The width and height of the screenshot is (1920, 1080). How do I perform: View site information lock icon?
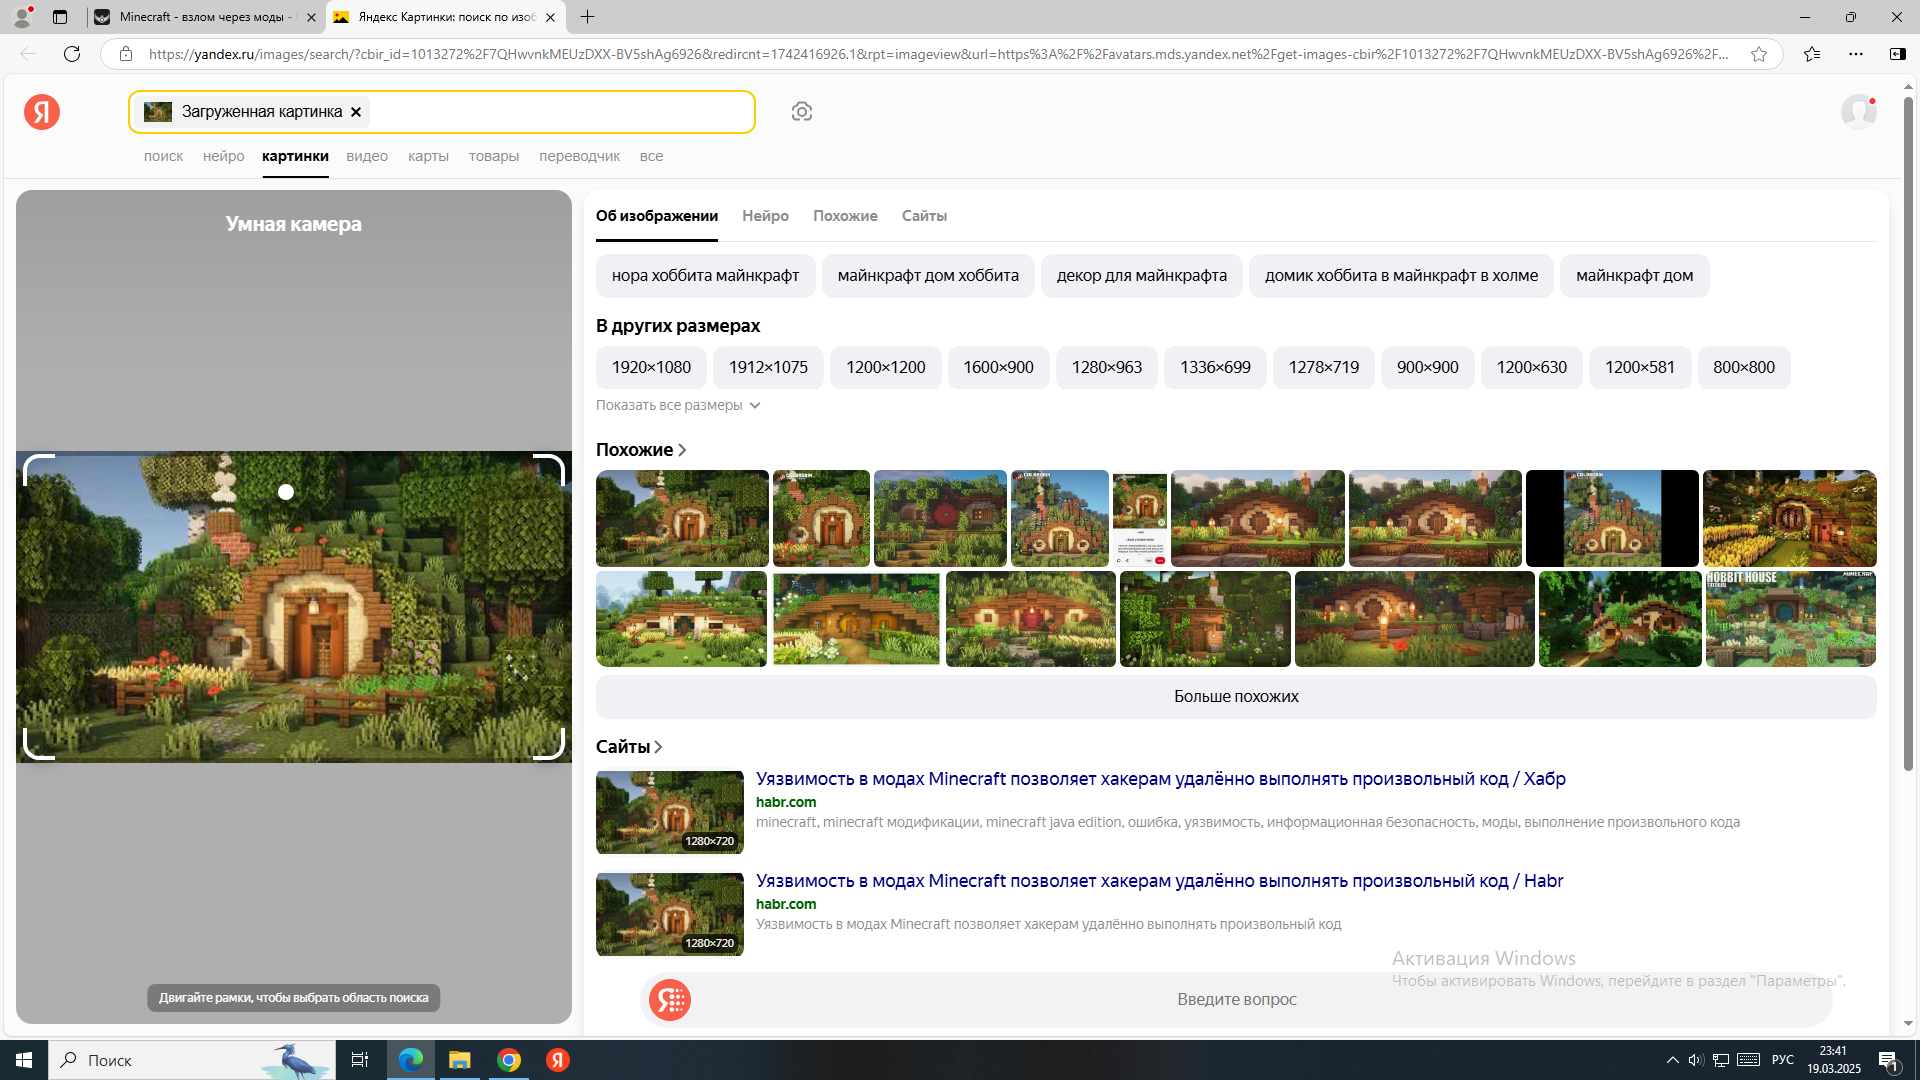click(126, 54)
